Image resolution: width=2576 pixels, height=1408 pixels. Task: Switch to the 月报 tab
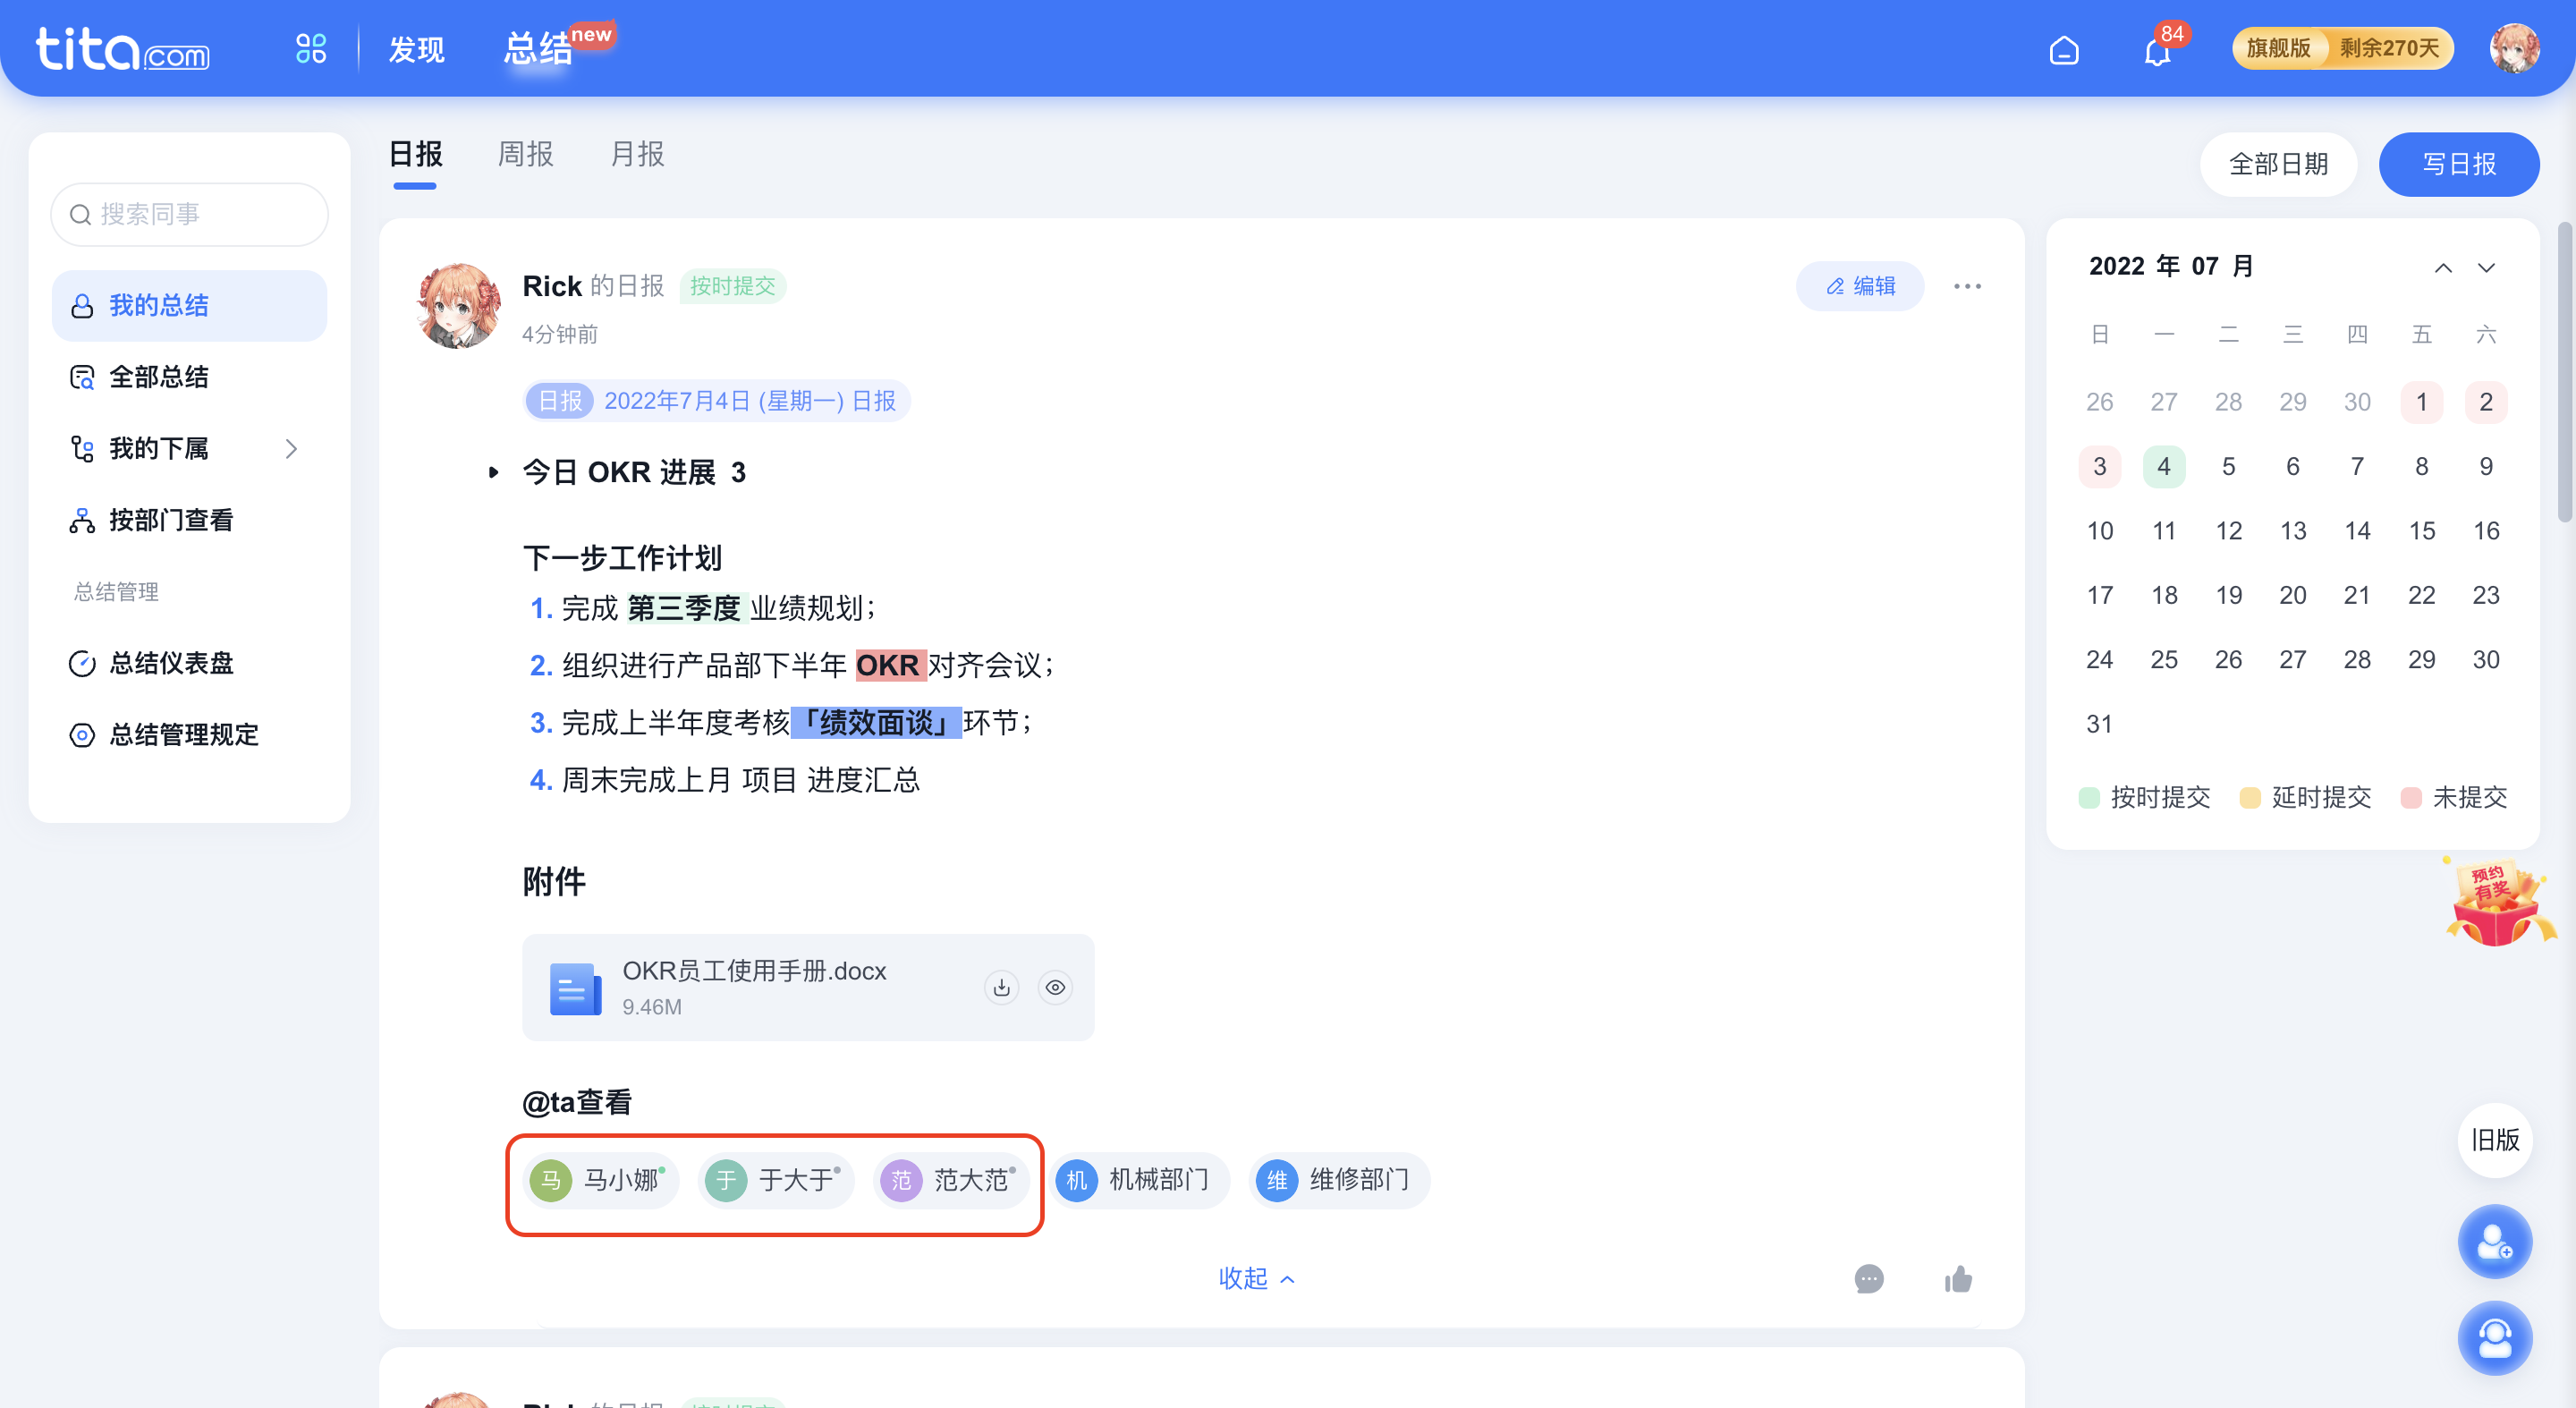point(637,154)
